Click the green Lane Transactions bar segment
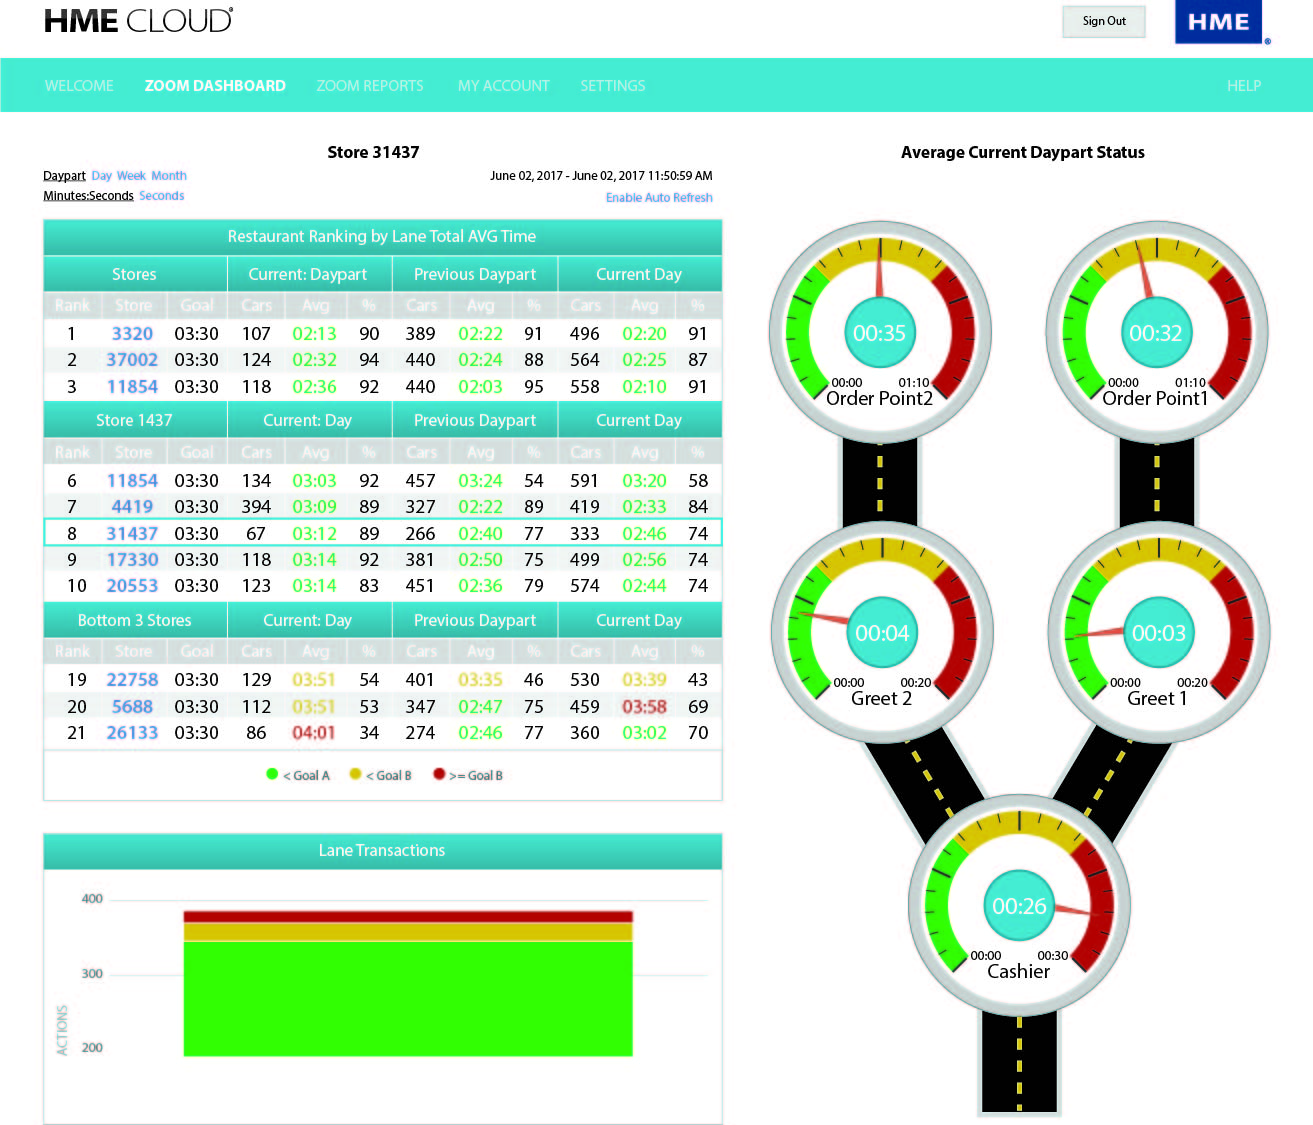The height and width of the screenshot is (1125, 1313). click(x=408, y=998)
